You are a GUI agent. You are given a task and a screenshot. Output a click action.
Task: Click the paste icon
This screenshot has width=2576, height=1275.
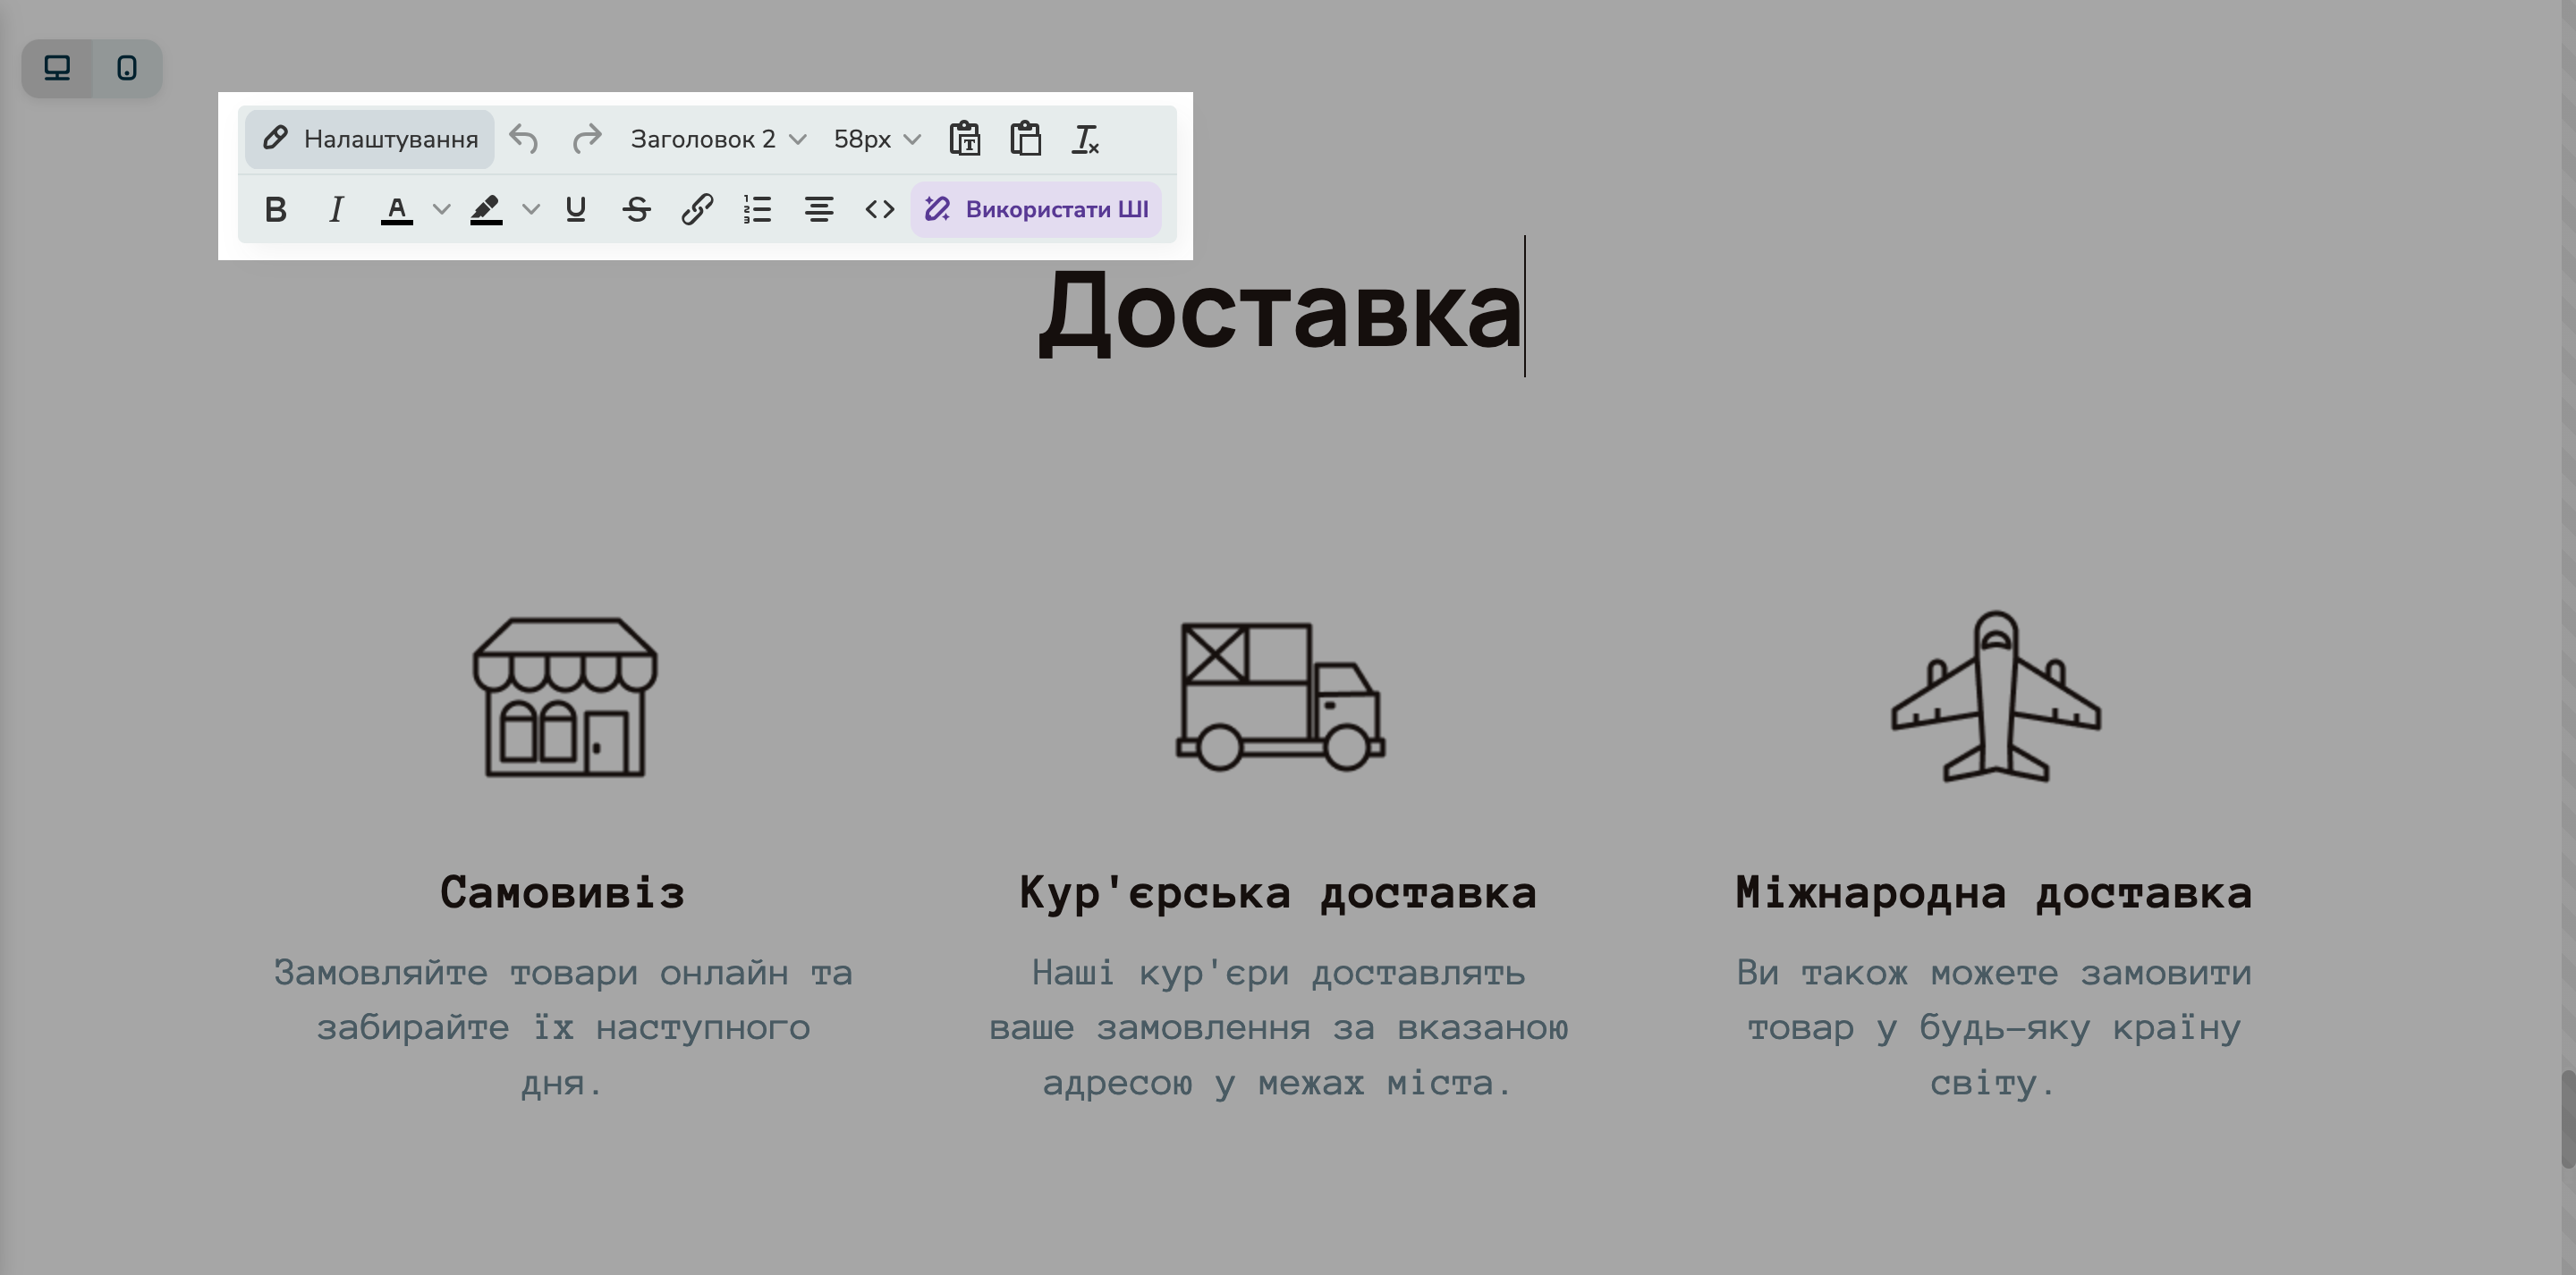pyautogui.click(x=1028, y=139)
